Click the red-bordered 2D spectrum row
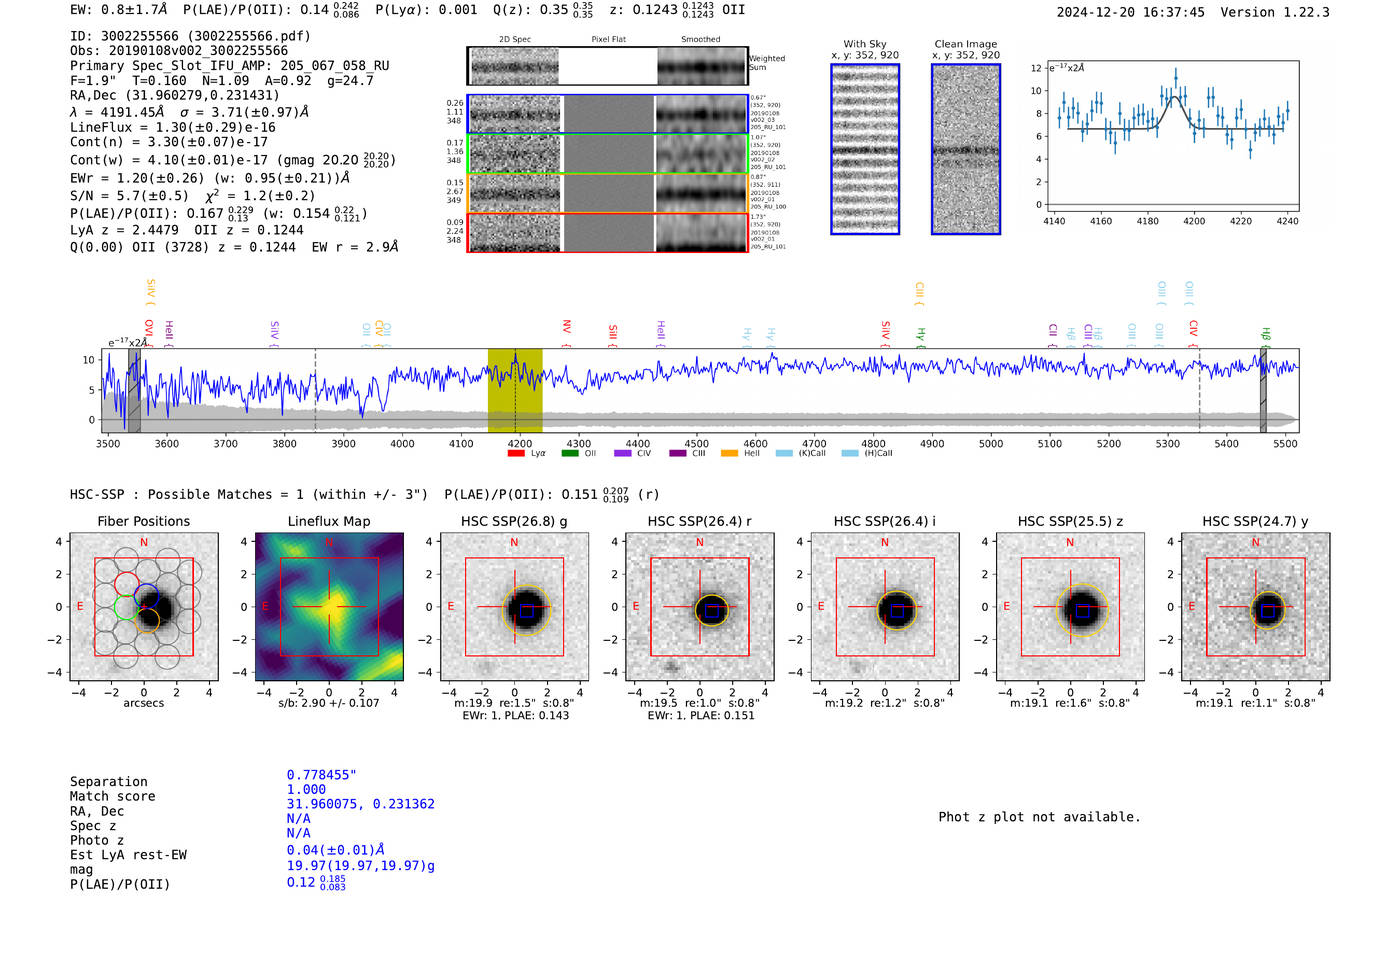This screenshot has width=1400, height=953. (x=608, y=232)
